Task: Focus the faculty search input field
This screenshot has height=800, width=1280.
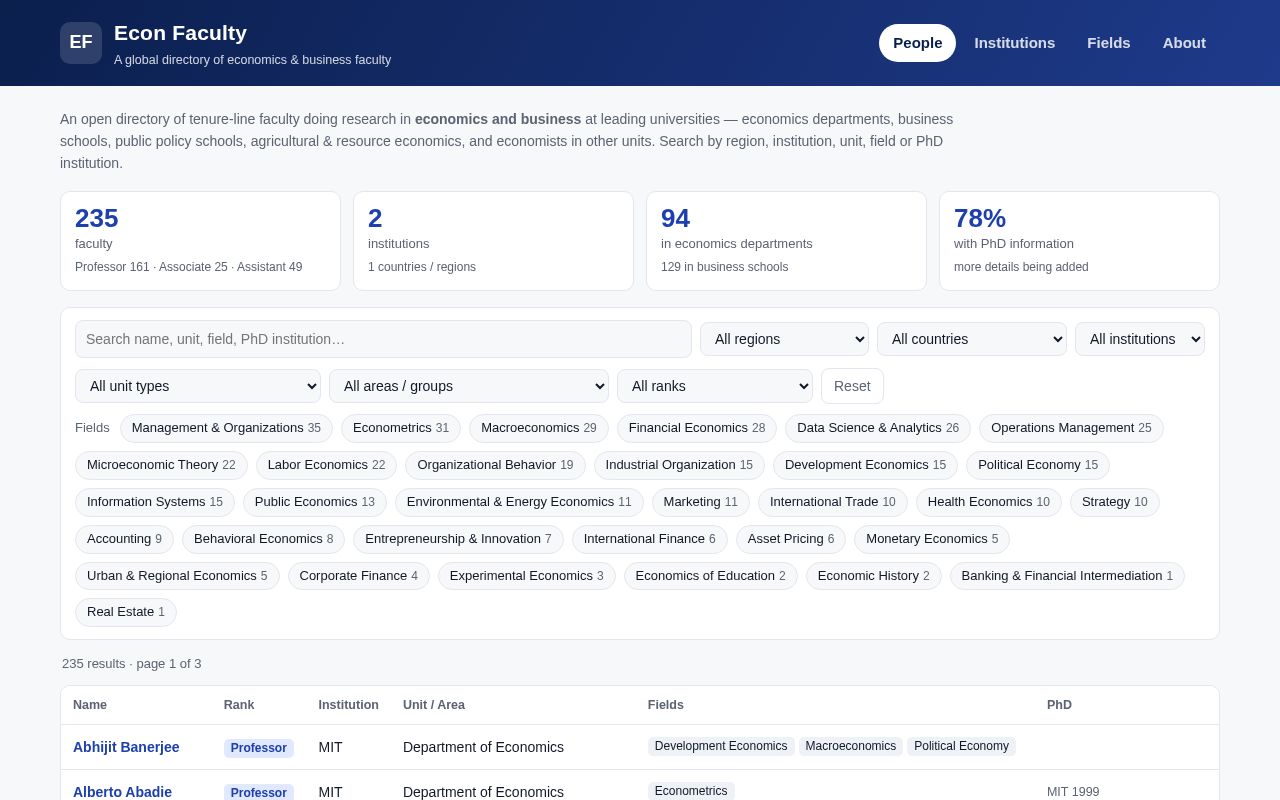Action: 383,339
